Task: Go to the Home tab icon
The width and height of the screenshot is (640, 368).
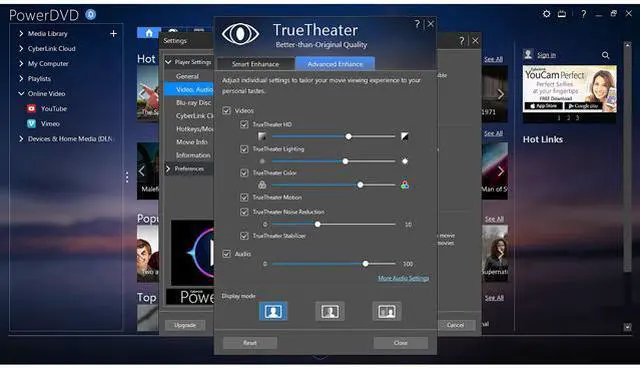Action: [x=149, y=33]
